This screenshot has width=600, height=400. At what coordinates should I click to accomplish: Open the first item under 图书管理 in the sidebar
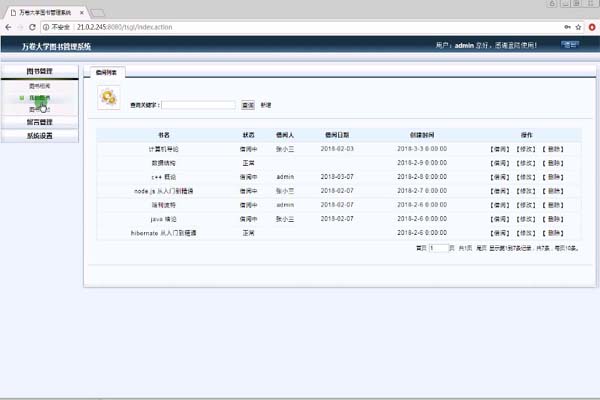coord(40,87)
